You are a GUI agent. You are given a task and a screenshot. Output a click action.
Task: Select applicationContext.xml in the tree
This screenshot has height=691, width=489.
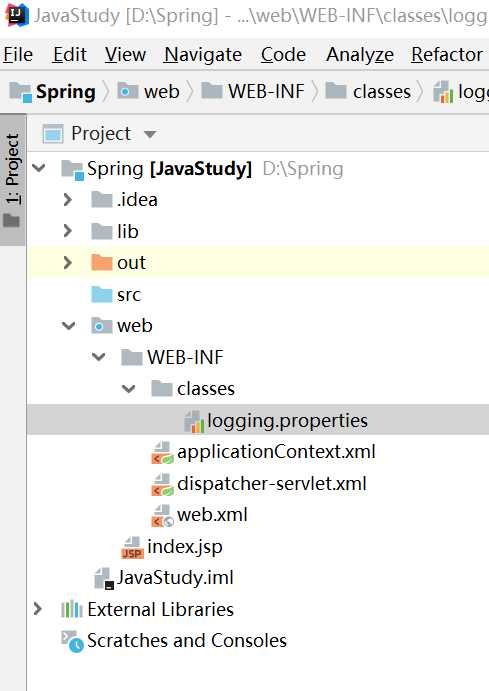(x=276, y=452)
